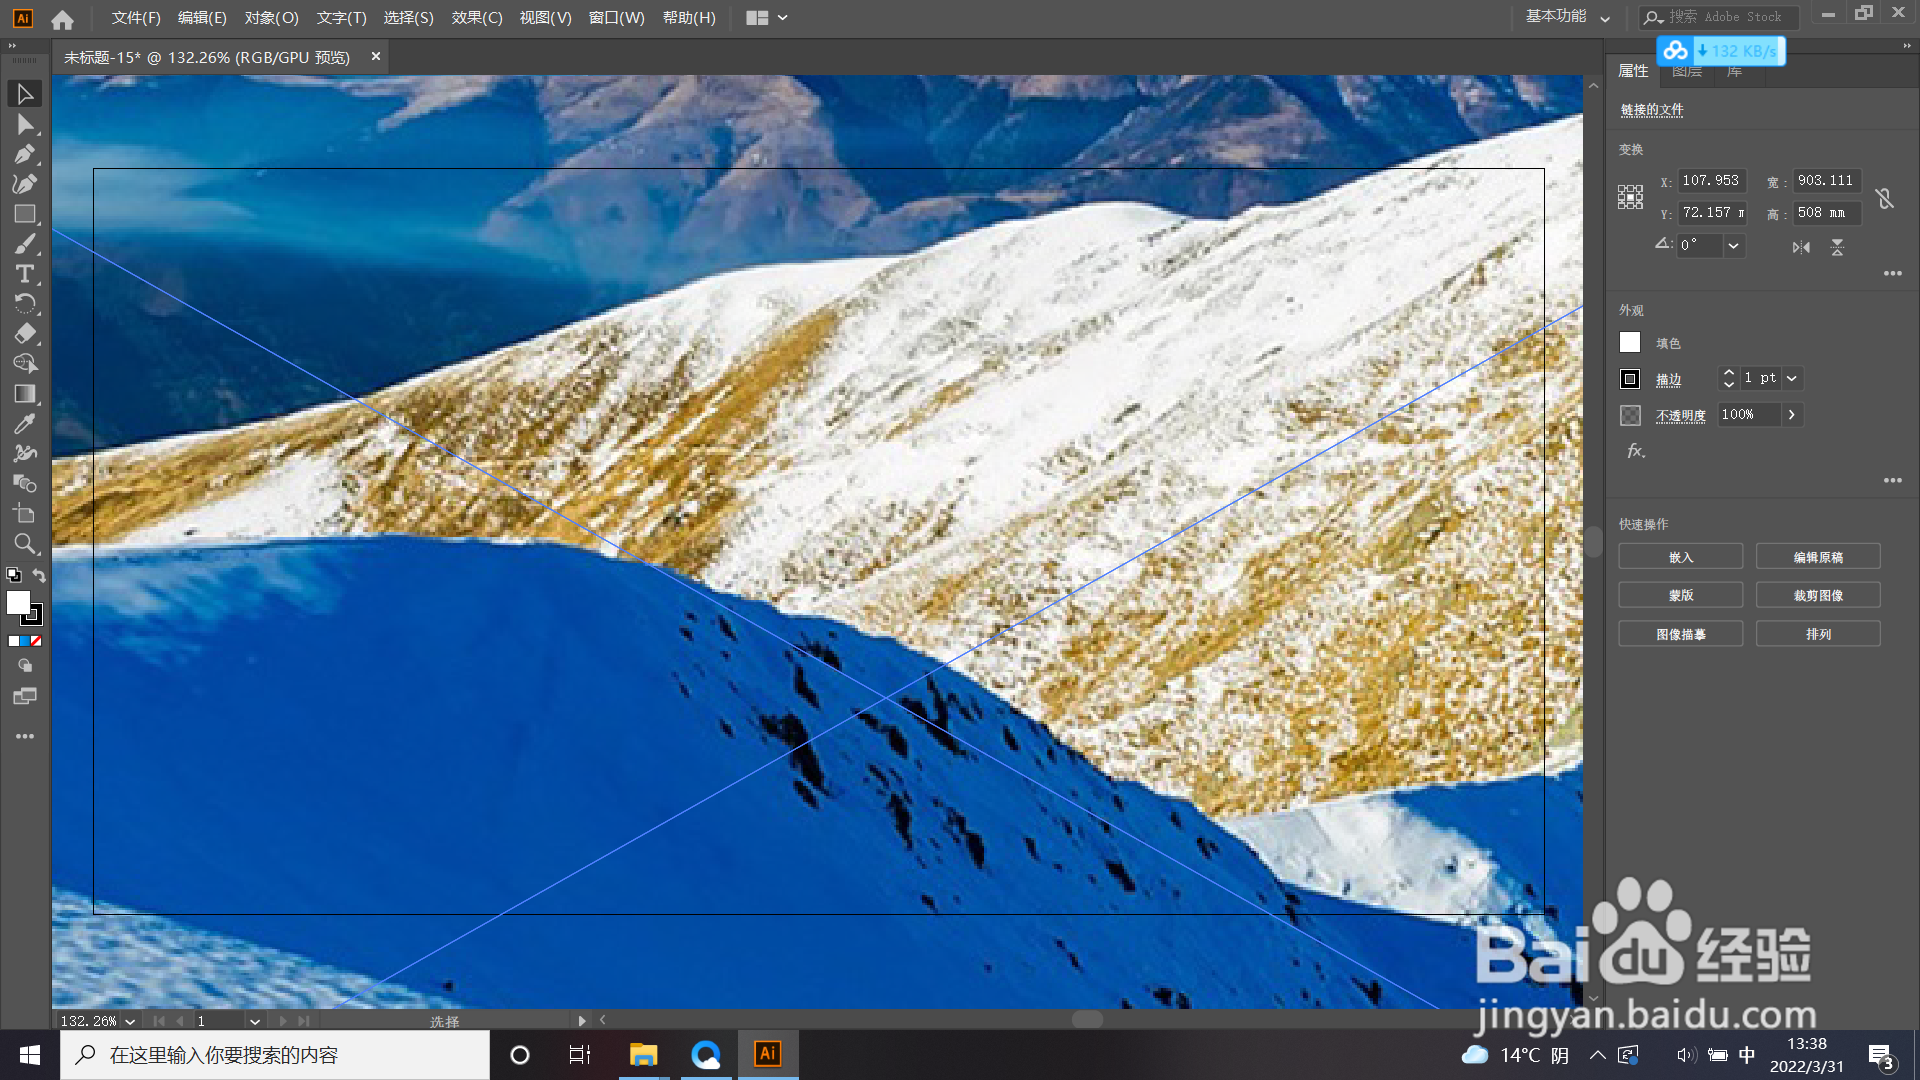Image resolution: width=1920 pixels, height=1080 pixels.
Task: Expand opacity slider arrow
Action: click(x=1792, y=414)
